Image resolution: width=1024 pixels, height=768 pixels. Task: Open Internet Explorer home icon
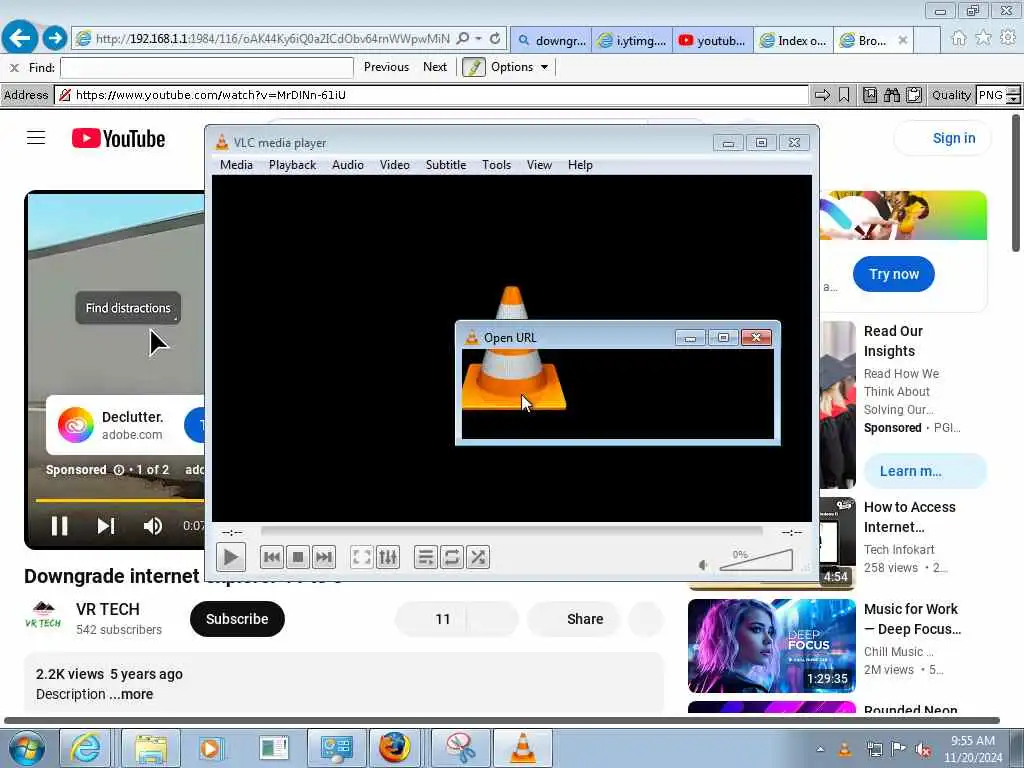(x=958, y=39)
